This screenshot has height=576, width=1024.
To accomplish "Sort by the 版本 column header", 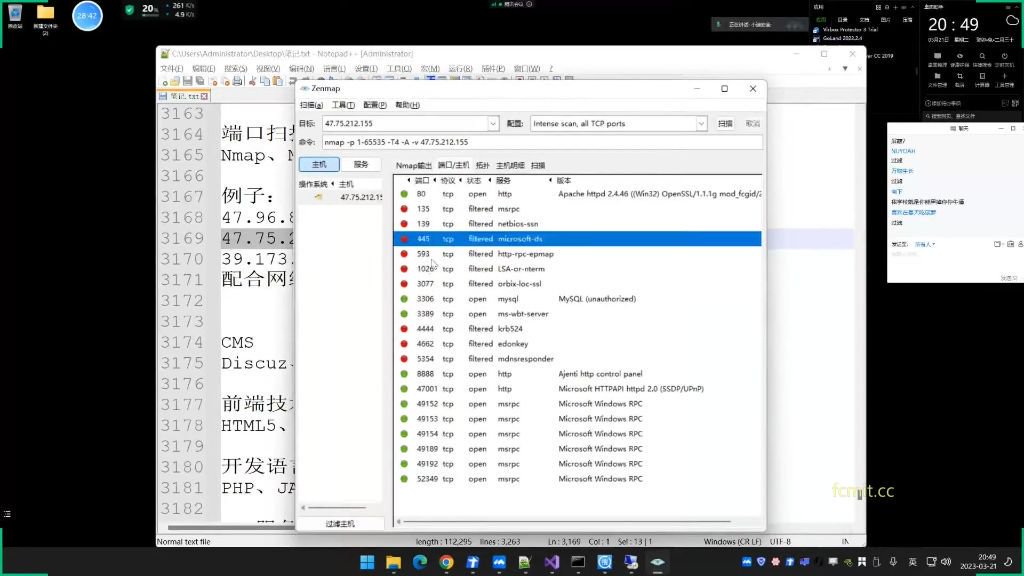I will click(x=564, y=180).
